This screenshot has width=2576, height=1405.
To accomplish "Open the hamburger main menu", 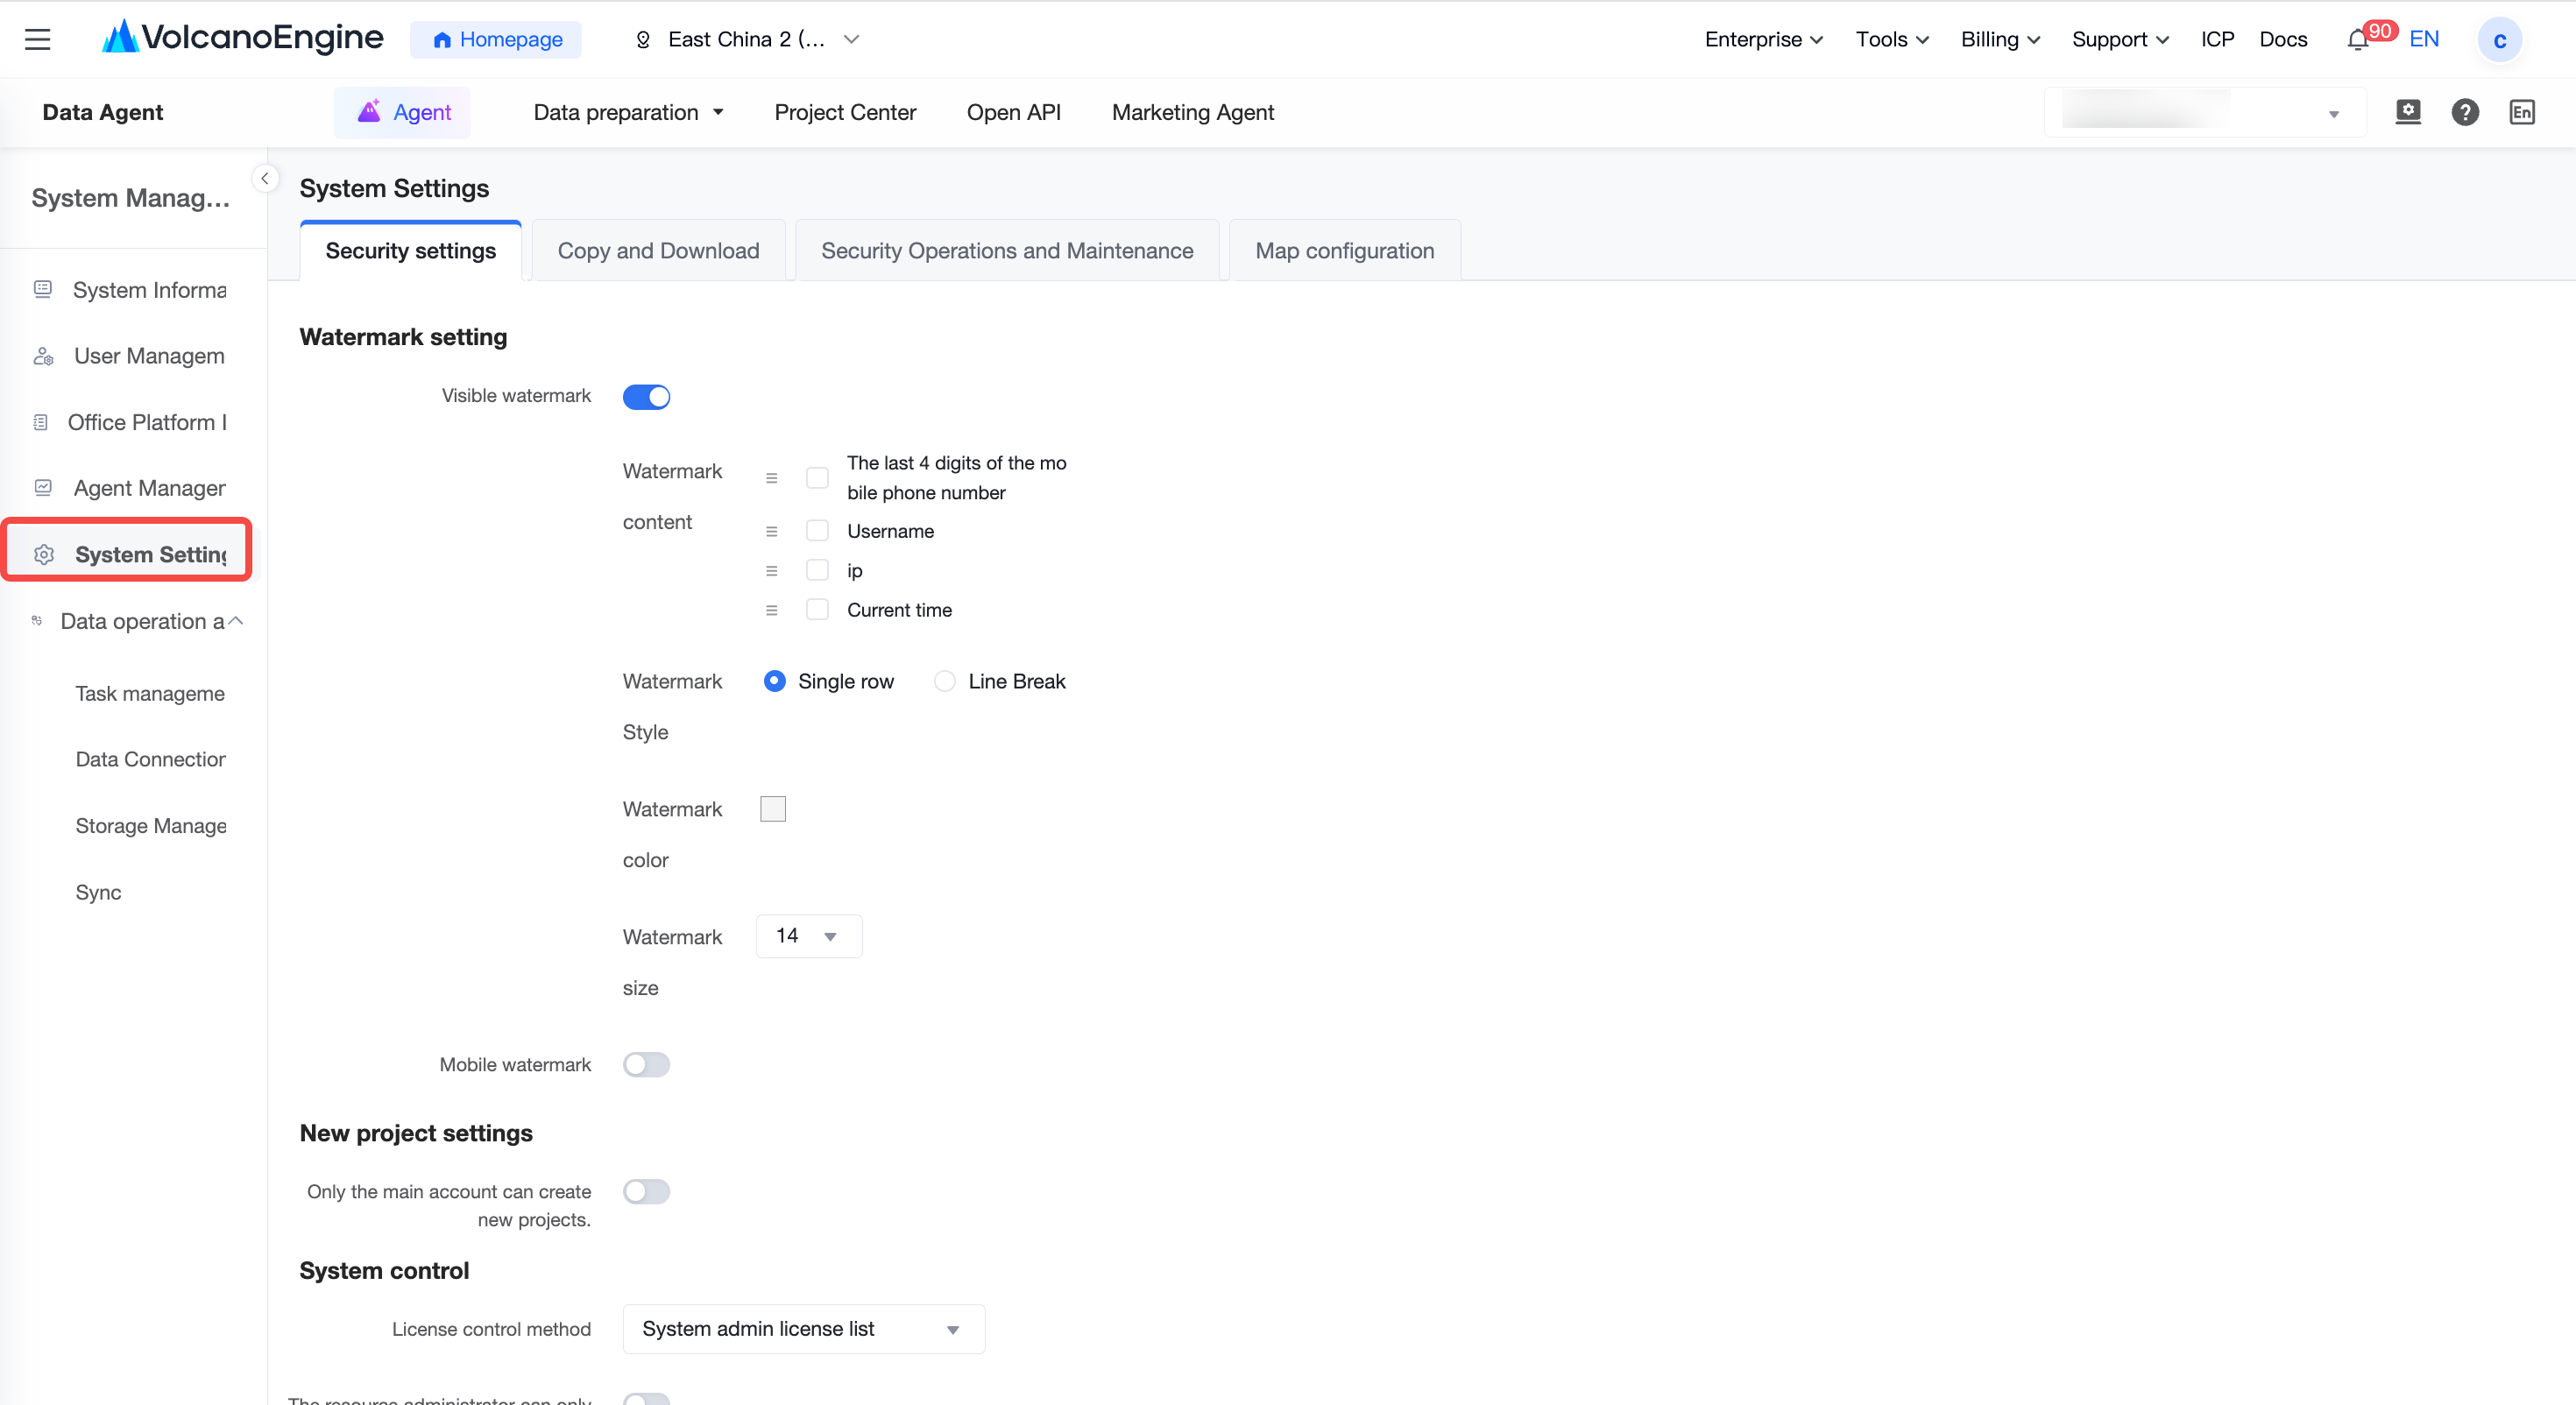I will [38, 39].
